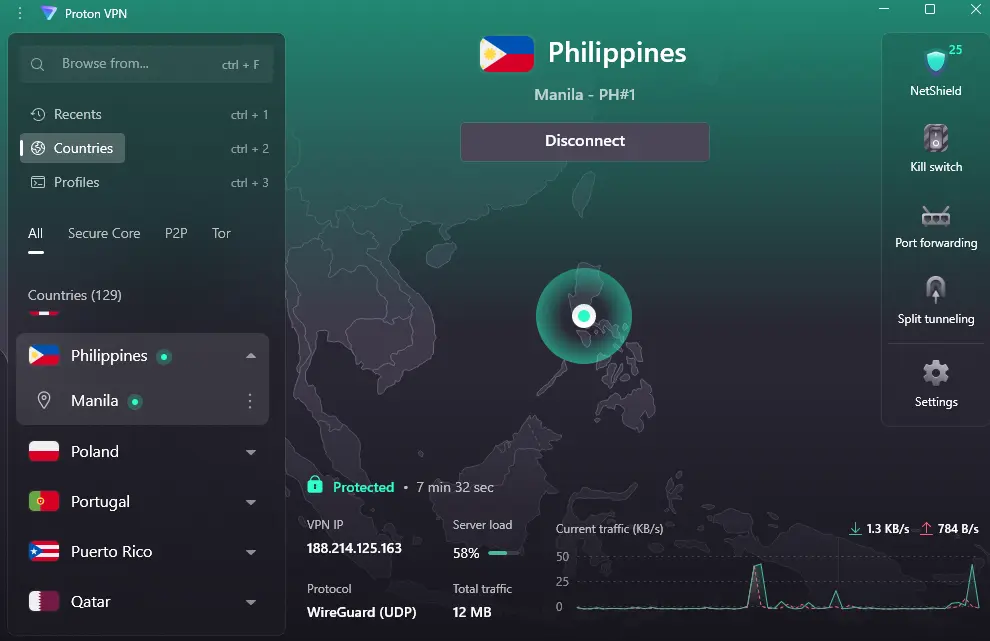
Task: Click the 7 min 32 sec session timer
Action: coord(455,487)
